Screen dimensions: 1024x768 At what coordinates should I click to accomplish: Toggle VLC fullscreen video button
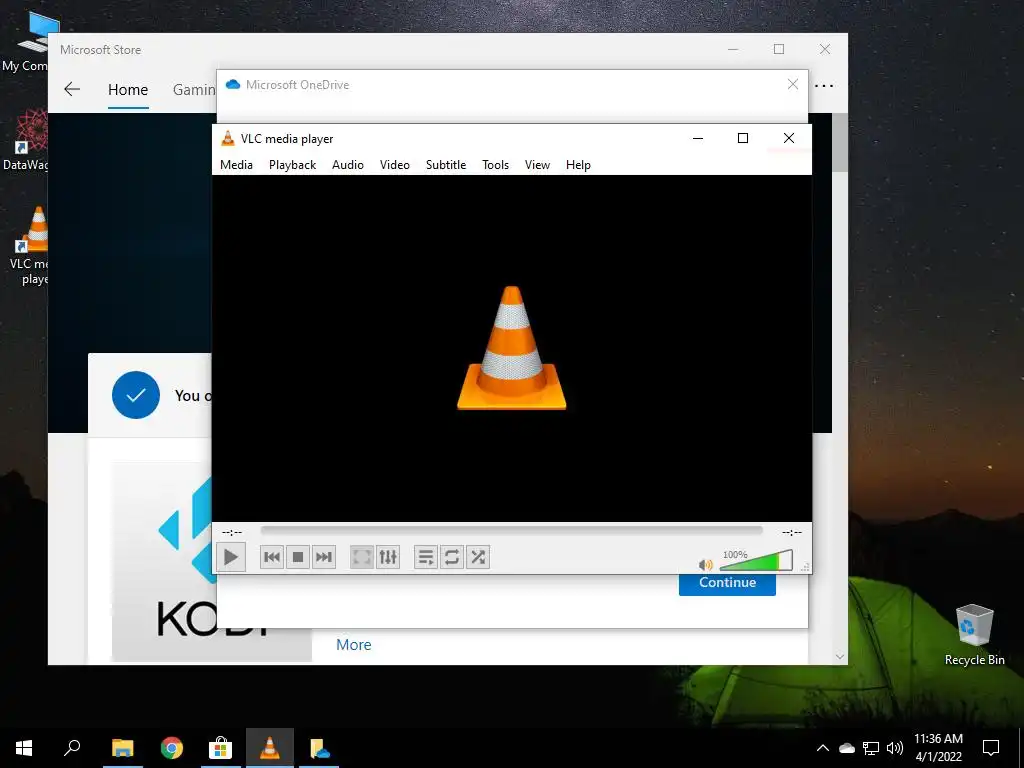362,557
